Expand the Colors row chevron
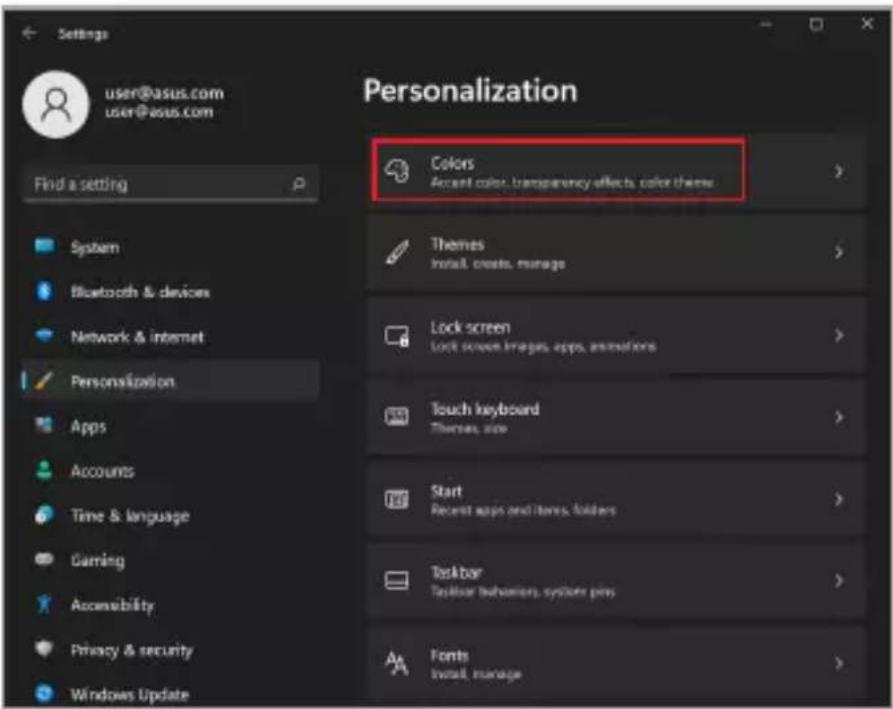This screenshot has width=893, height=709. [838, 171]
